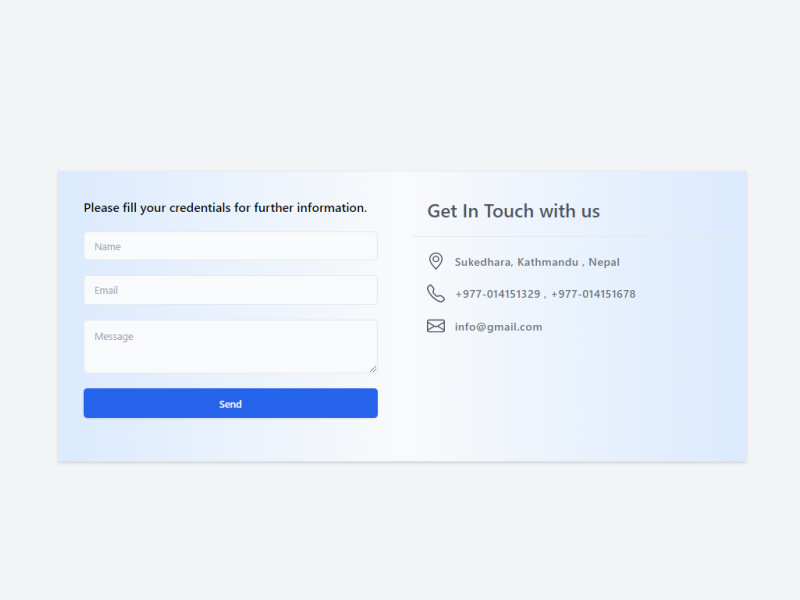The image size is (800, 600).
Task: Click the Name field placeholder text
Action: pyautogui.click(x=107, y=246)
